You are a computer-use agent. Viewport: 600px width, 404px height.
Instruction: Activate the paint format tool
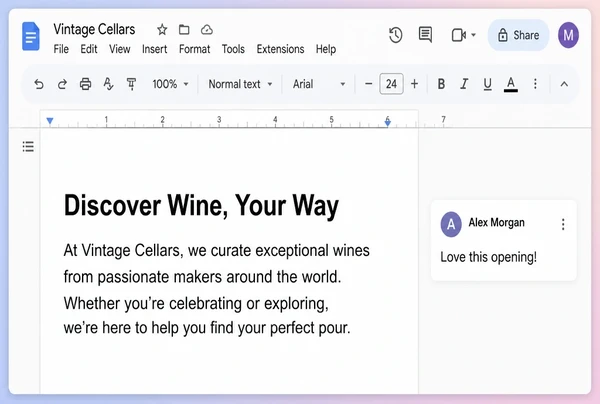click(131, 84)
